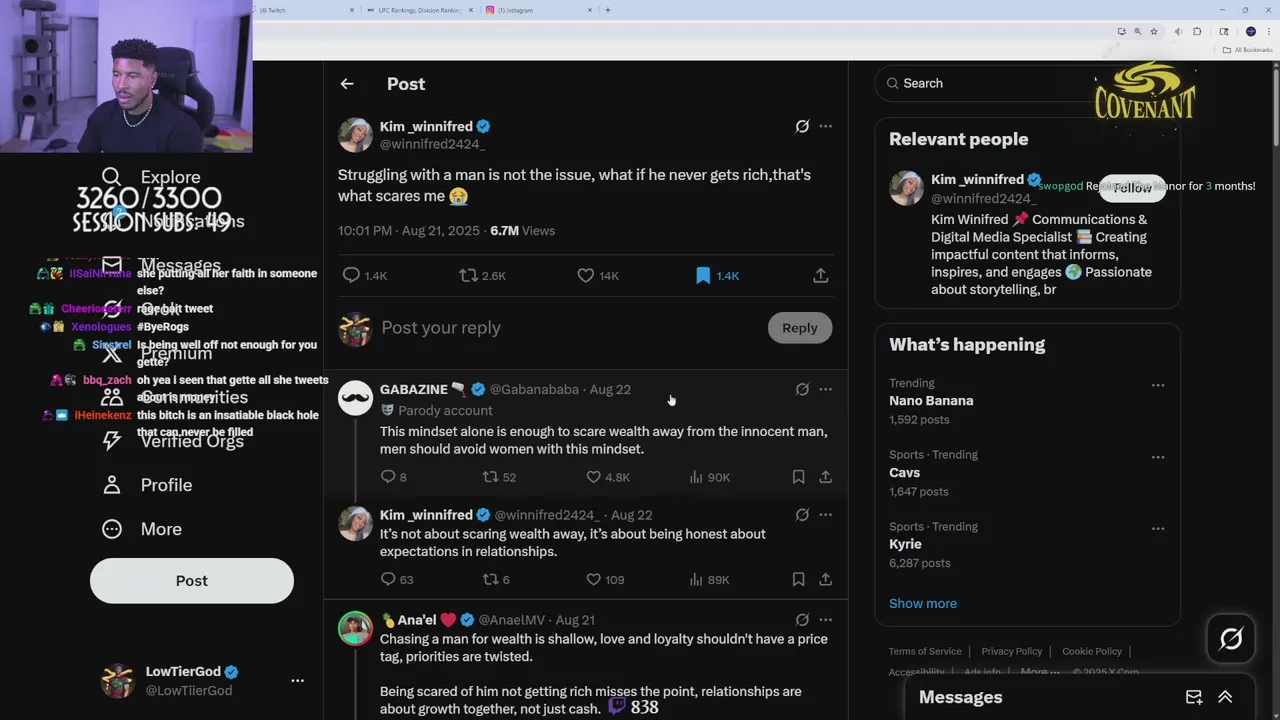Toggle the blue bookmark on the main post
The width and height of the screenshot is (1280, 720).
pos(703,275)
